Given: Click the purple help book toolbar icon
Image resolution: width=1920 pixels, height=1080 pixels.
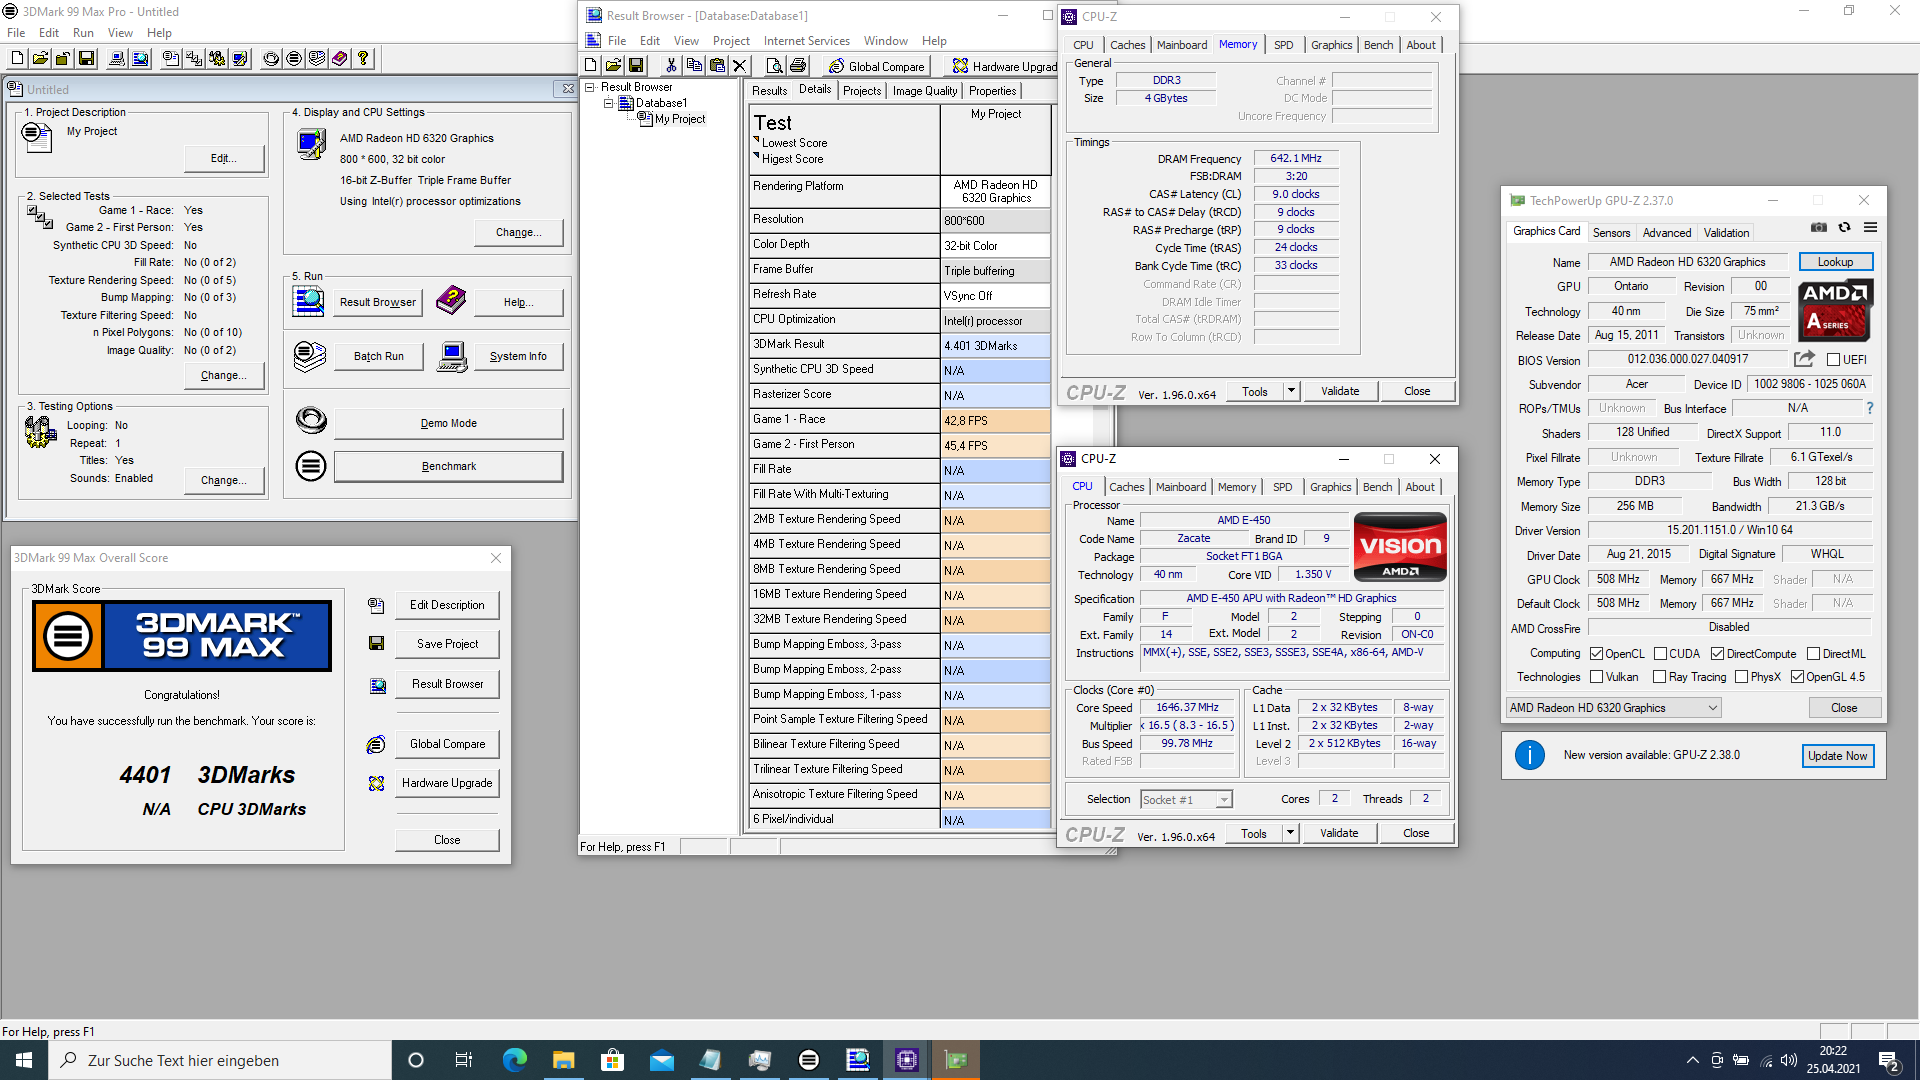Looking at the screenshot, I should (340, 59).
